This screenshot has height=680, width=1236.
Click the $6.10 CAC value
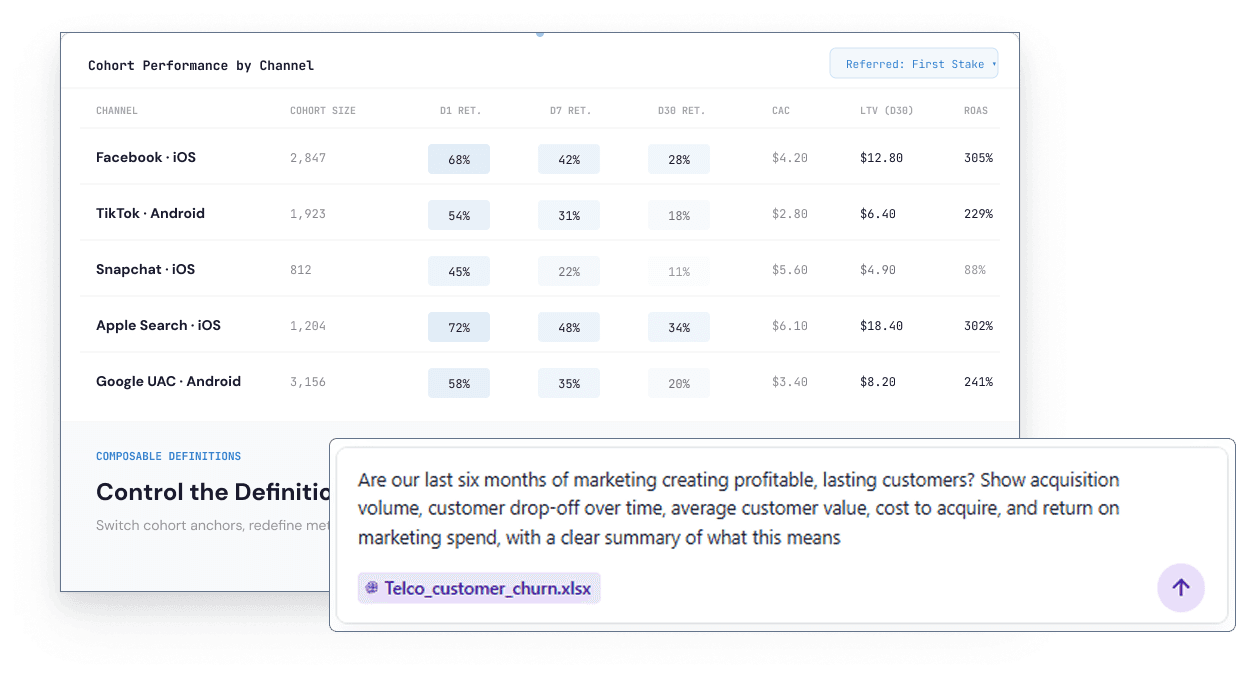coord(790,326)
